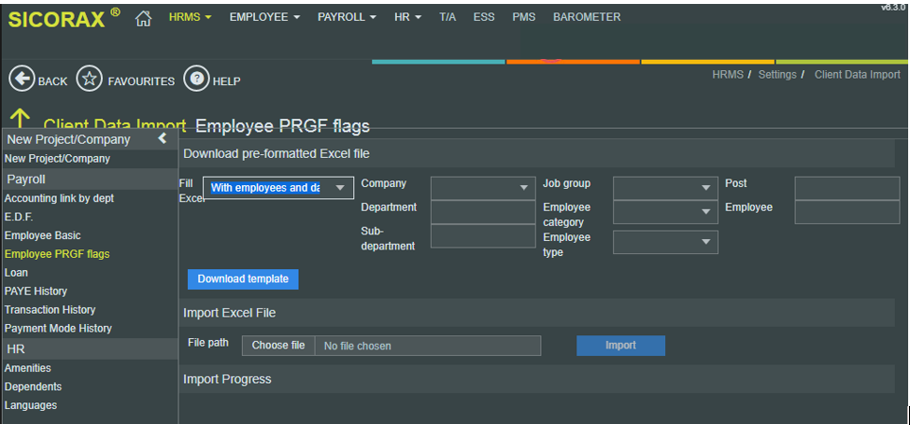Select Loan in the sidebar

pyautogui.click(x=16, y=272)
